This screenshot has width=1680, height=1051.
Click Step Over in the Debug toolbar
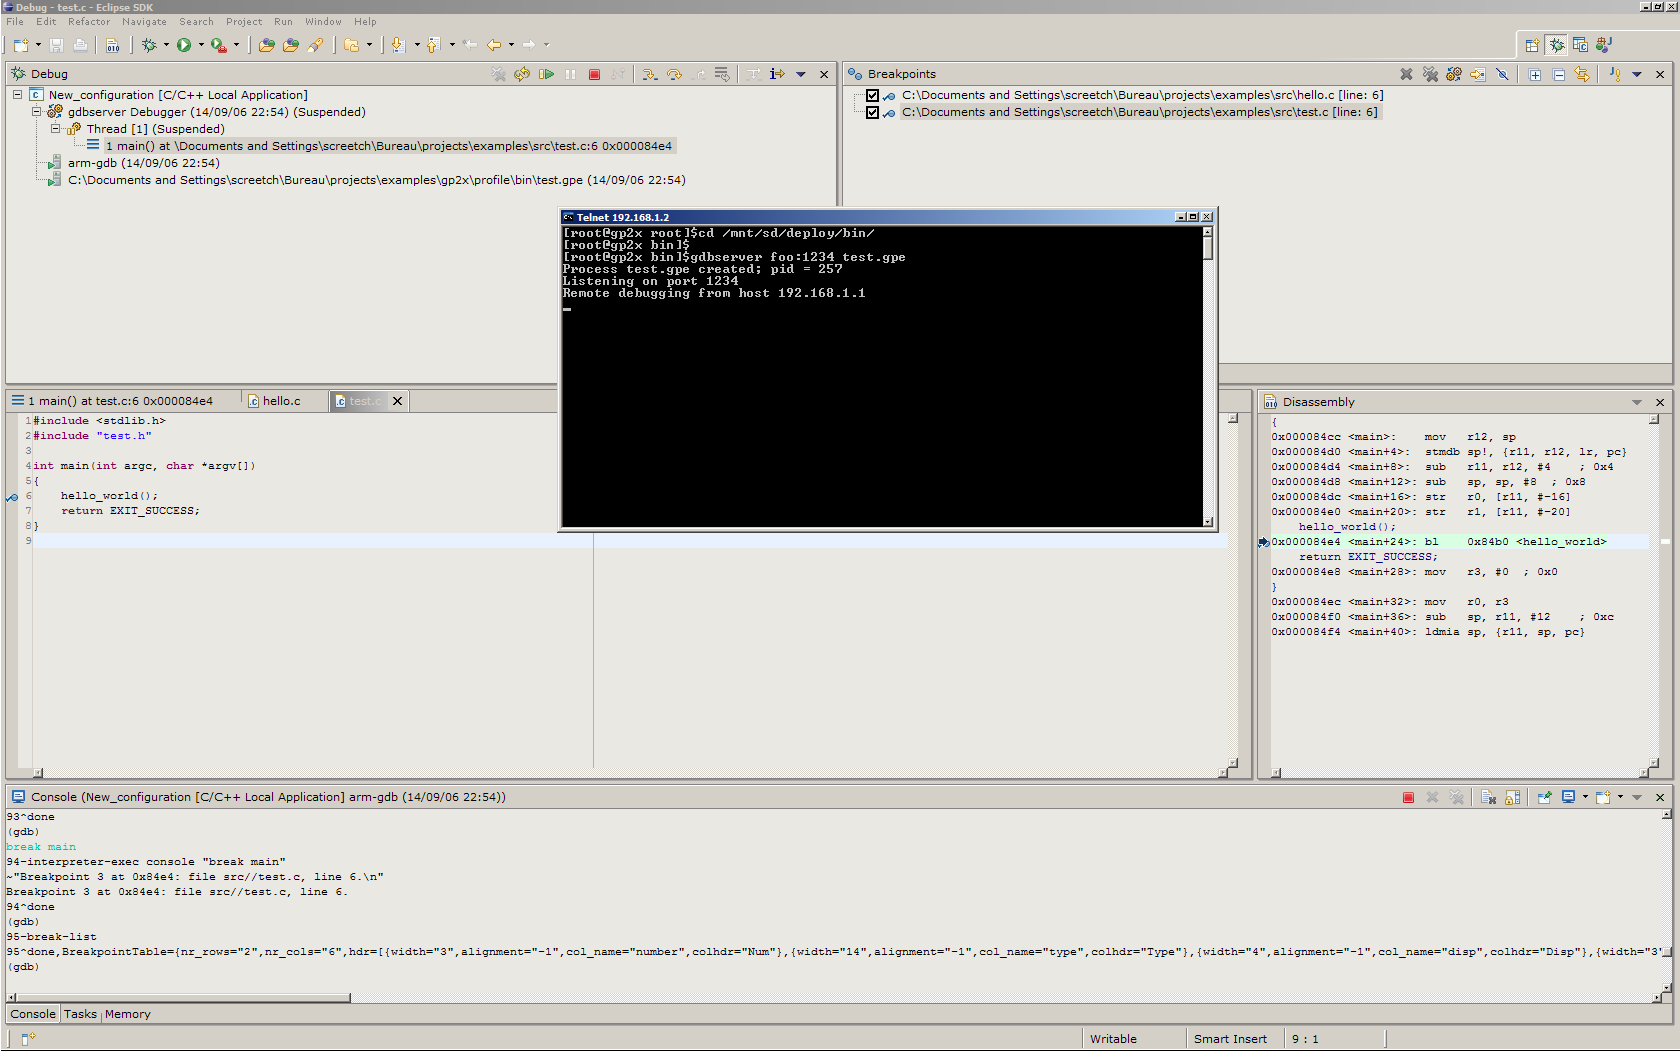coord(675,74)
